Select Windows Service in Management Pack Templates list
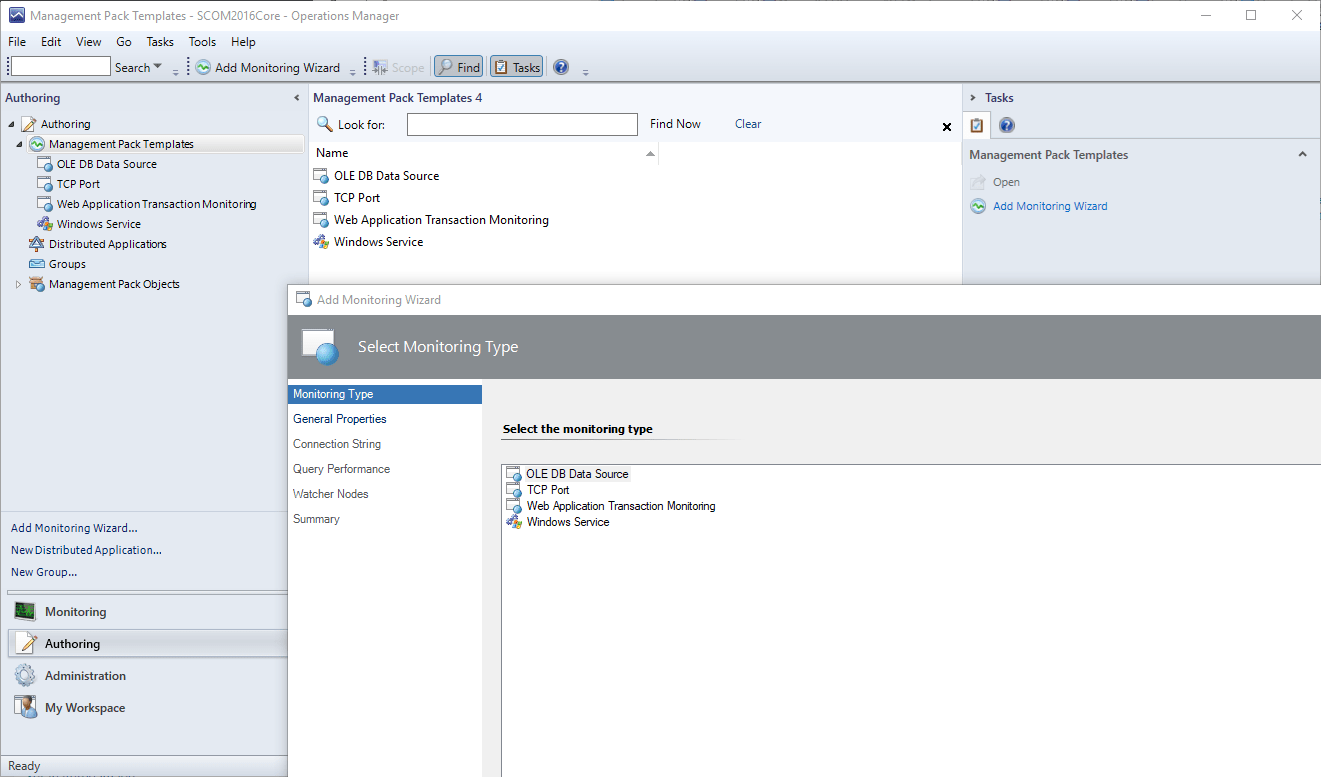This screenshot has height=777, width=1321. [x=378, y=242]
